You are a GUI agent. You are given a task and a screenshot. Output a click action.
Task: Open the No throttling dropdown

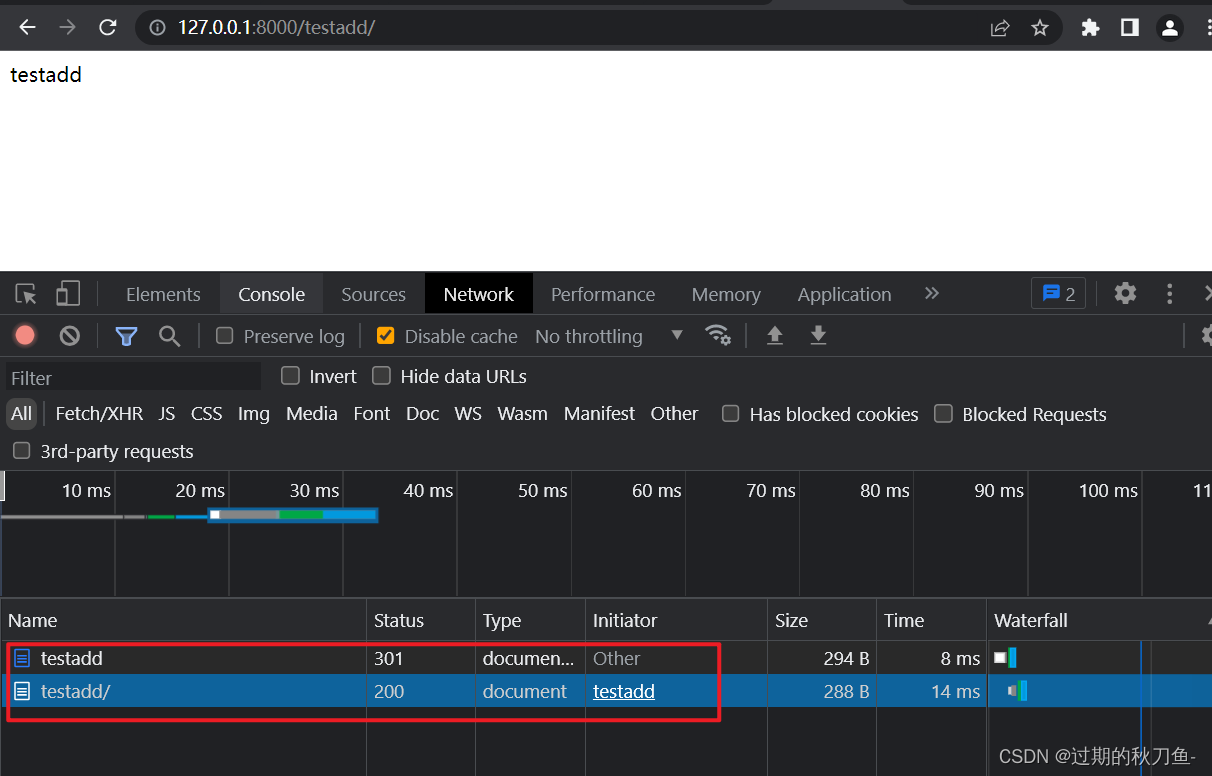pyautogui.click(x=609, y=336)
